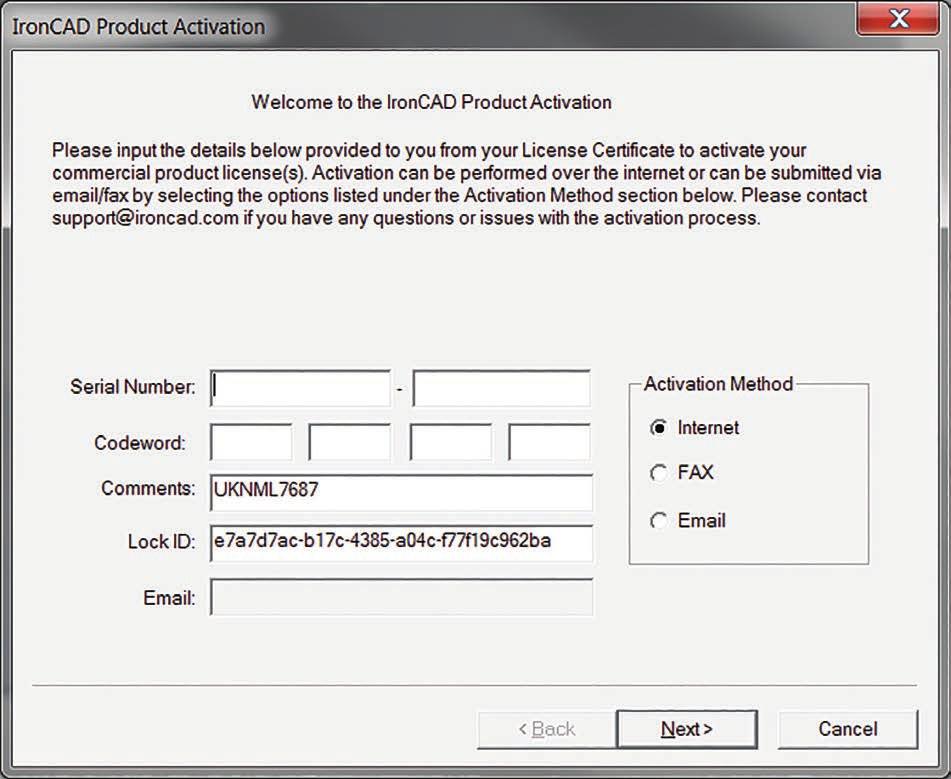Viewport: 951px width, 779px height.
Task: Click the support@ironcad.com address in the text
Action: pos(146,218)
